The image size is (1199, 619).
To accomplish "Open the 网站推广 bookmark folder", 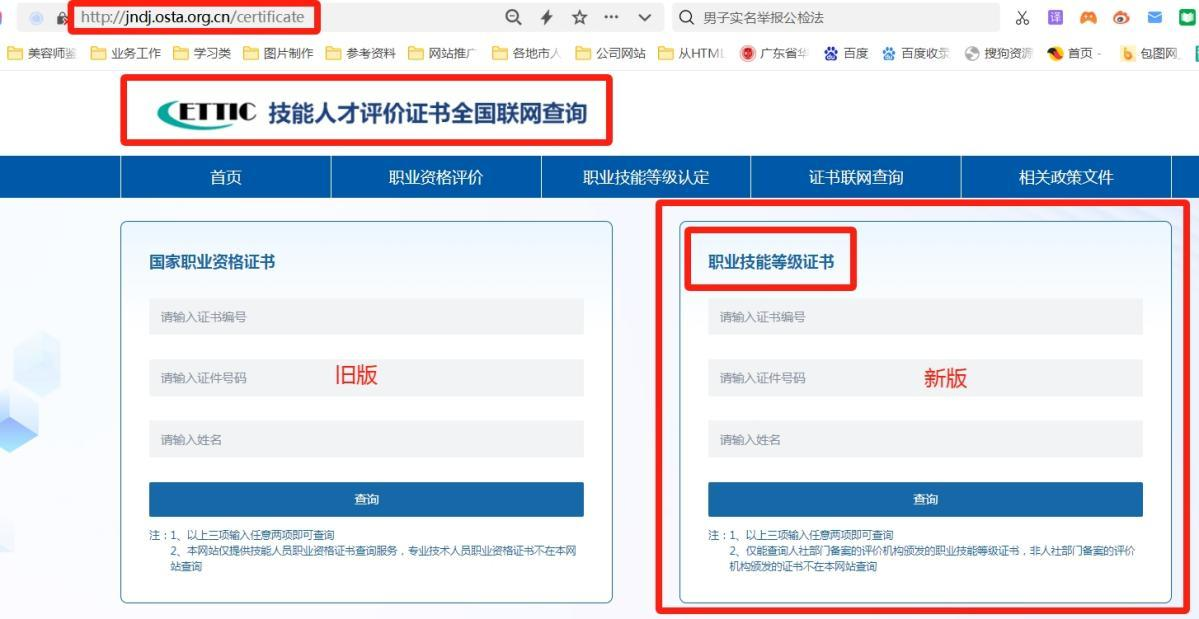I will [x=444, y=53].
